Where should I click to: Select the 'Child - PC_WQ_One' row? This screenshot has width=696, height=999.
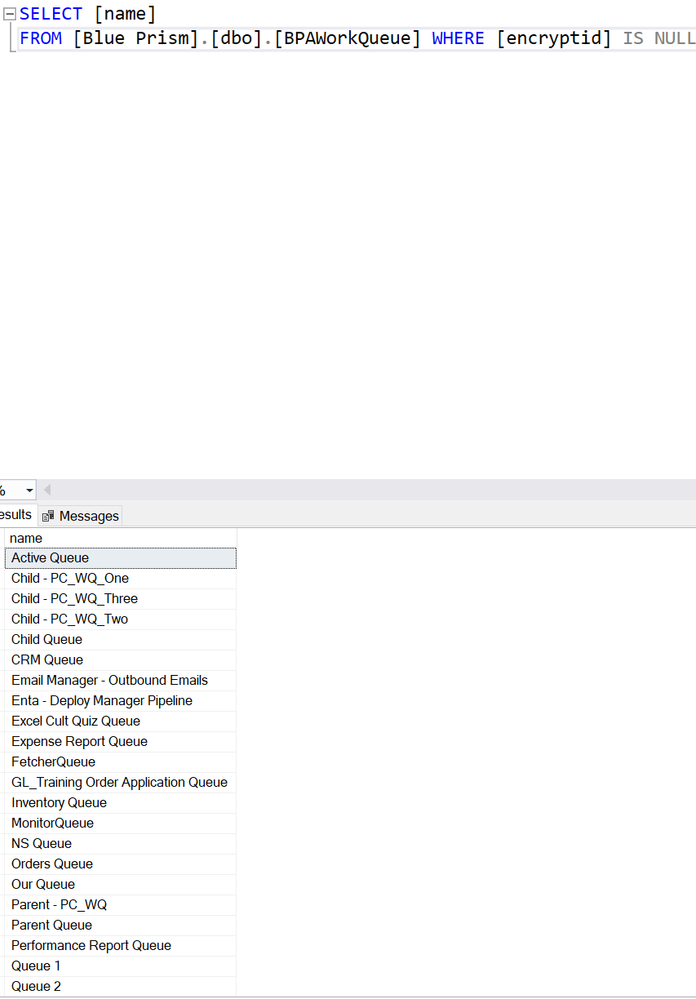pyautogui.click(x=120, y=579)
